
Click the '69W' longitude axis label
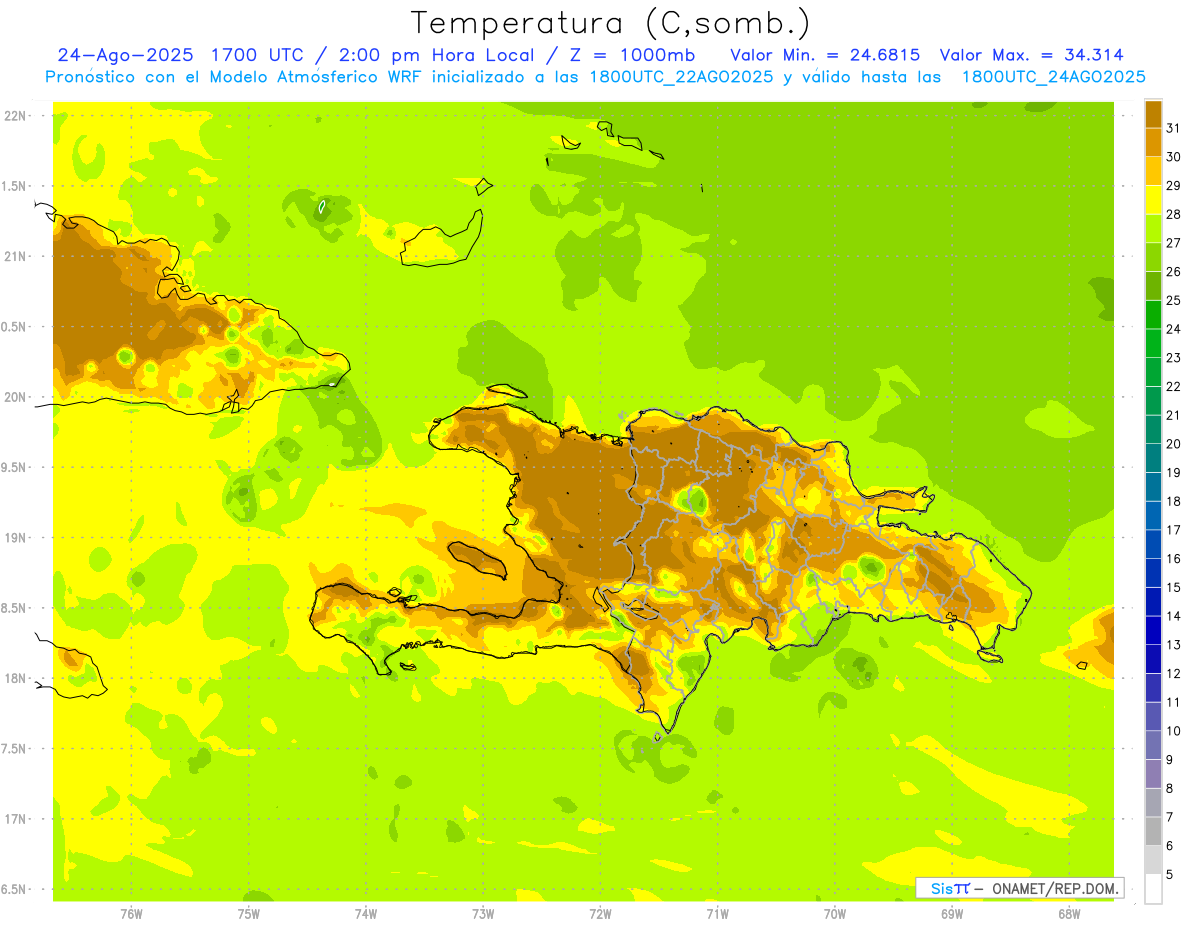click(x=952, y=915)
